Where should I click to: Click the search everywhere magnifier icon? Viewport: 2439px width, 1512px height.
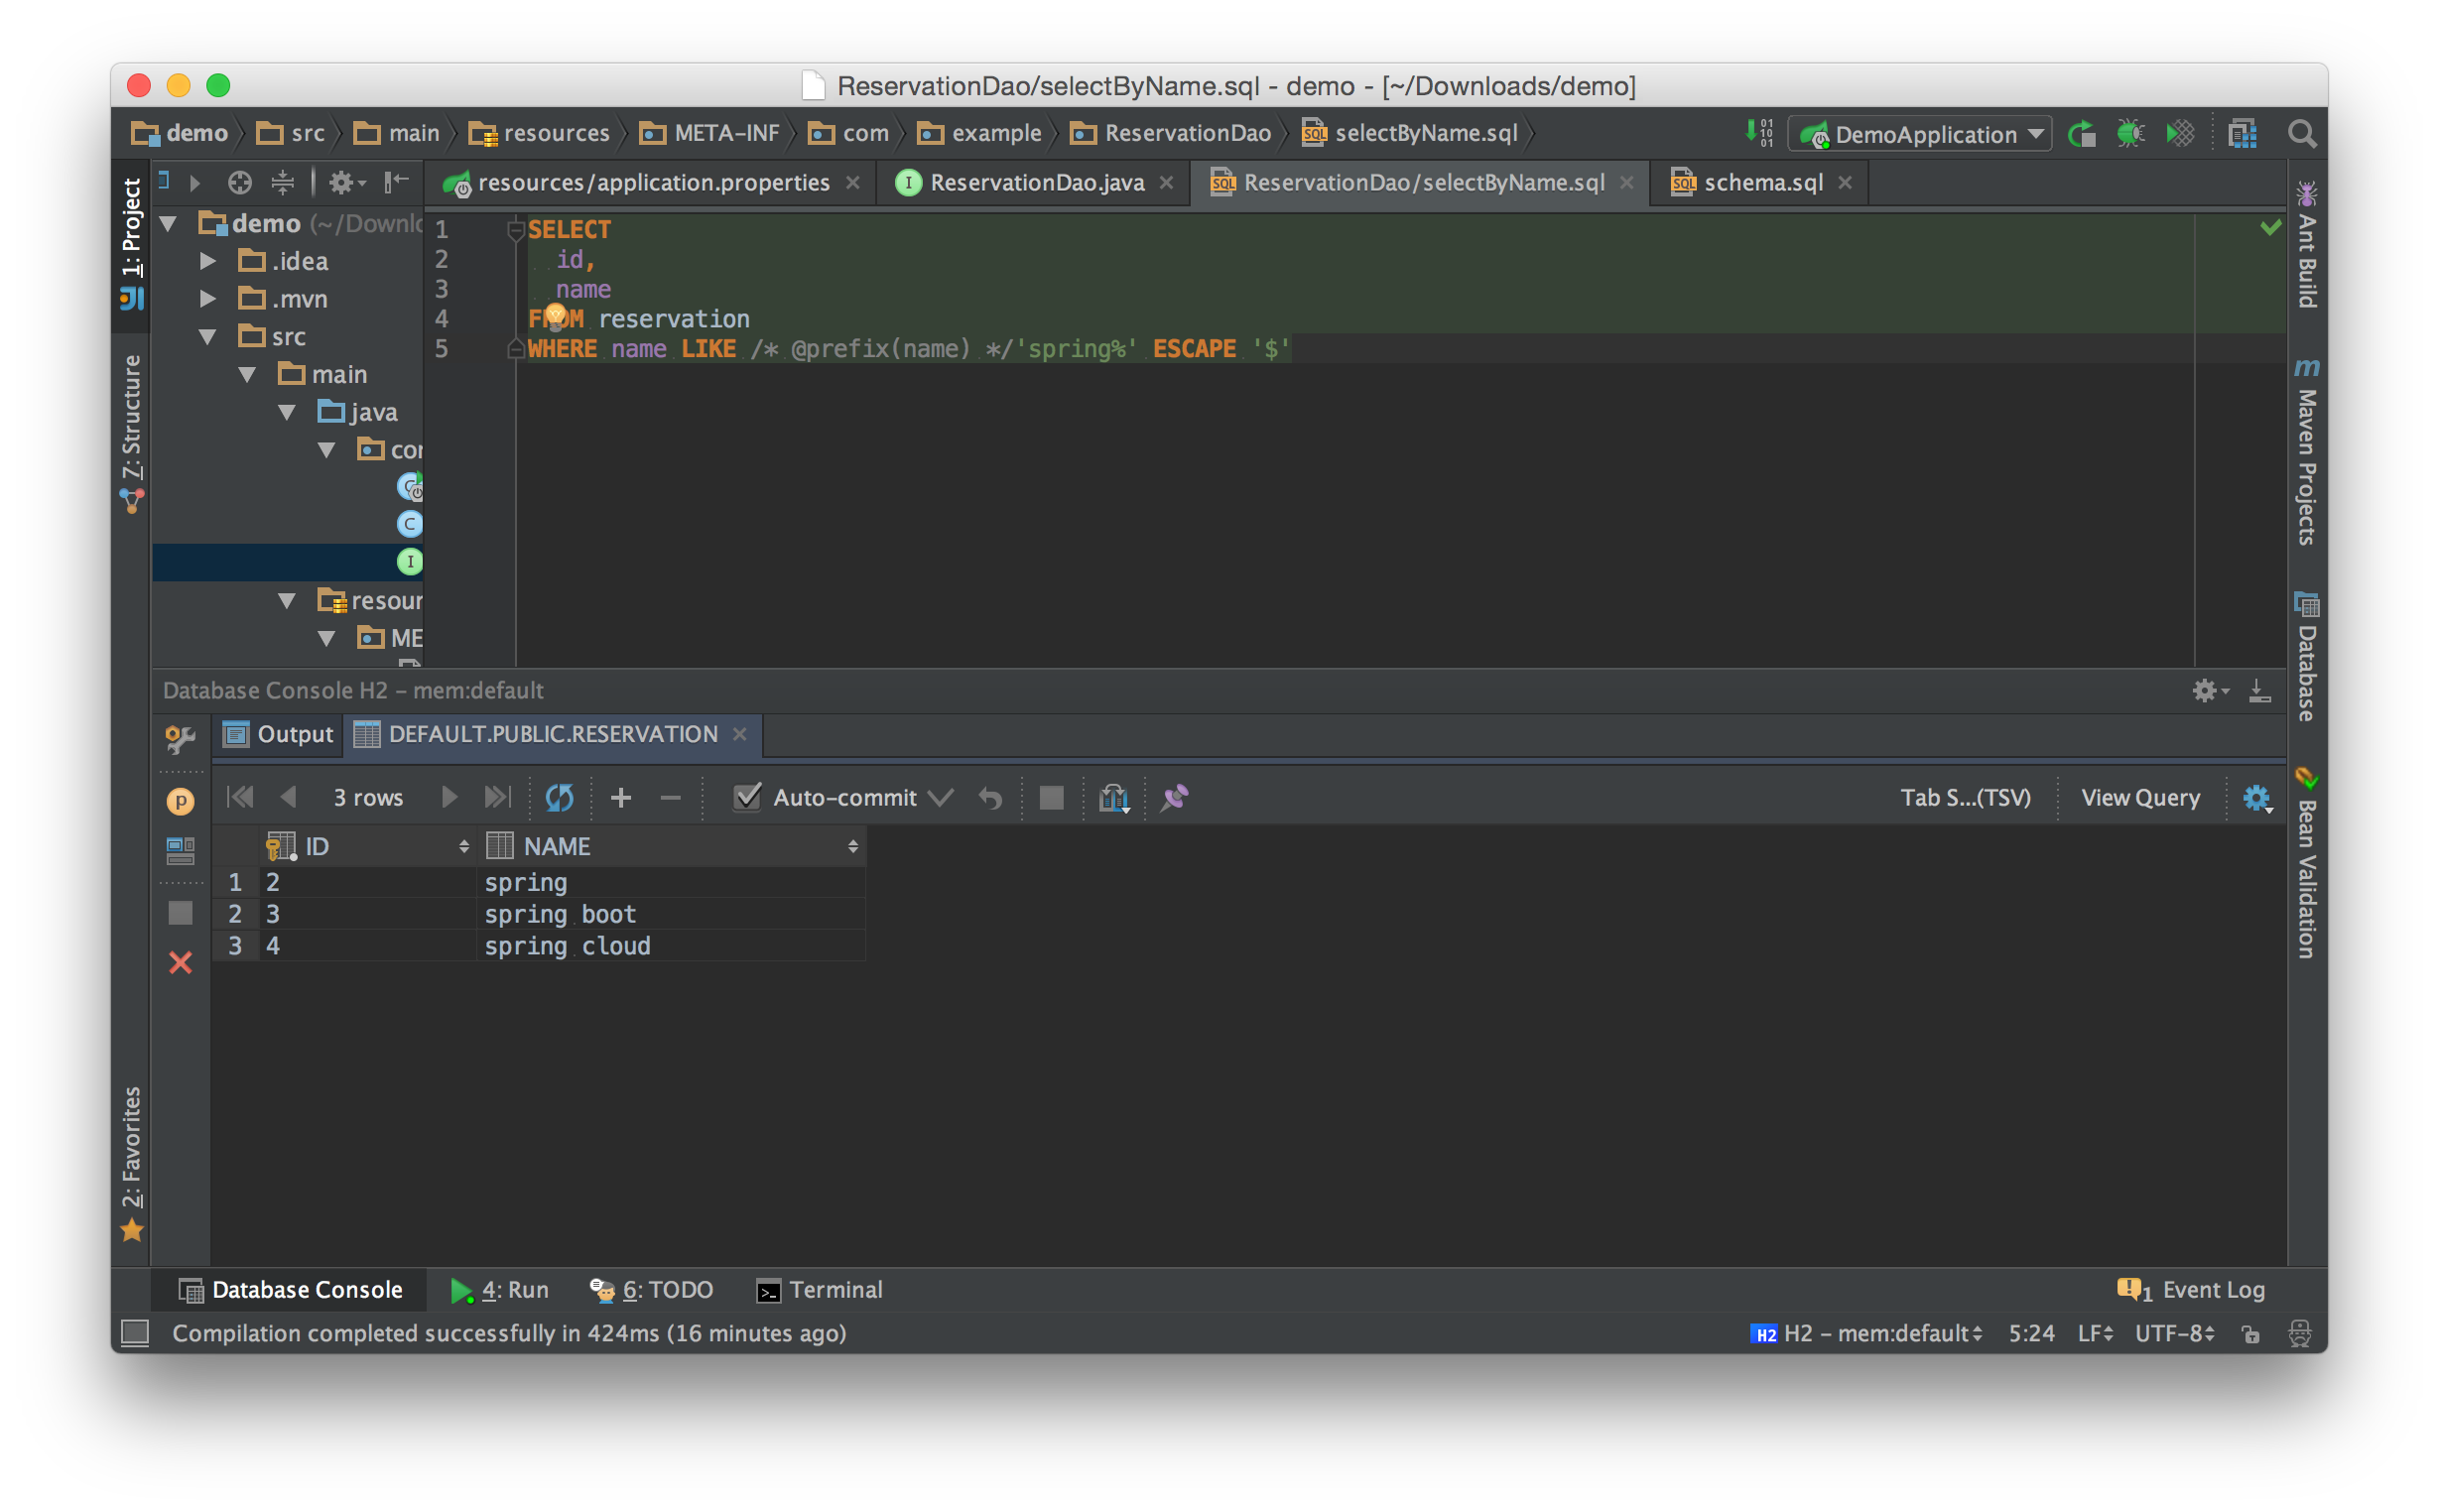click(x=2301, y=134)
